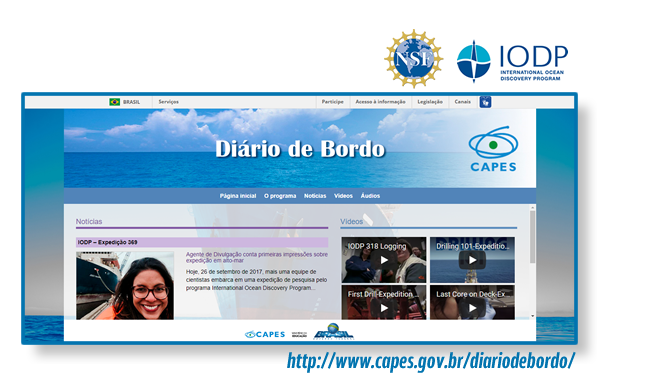The height and width of the screenshot is (387, 670).
Task: Open the accessibility icon beside Canais
Action: (x=485, y=102)
